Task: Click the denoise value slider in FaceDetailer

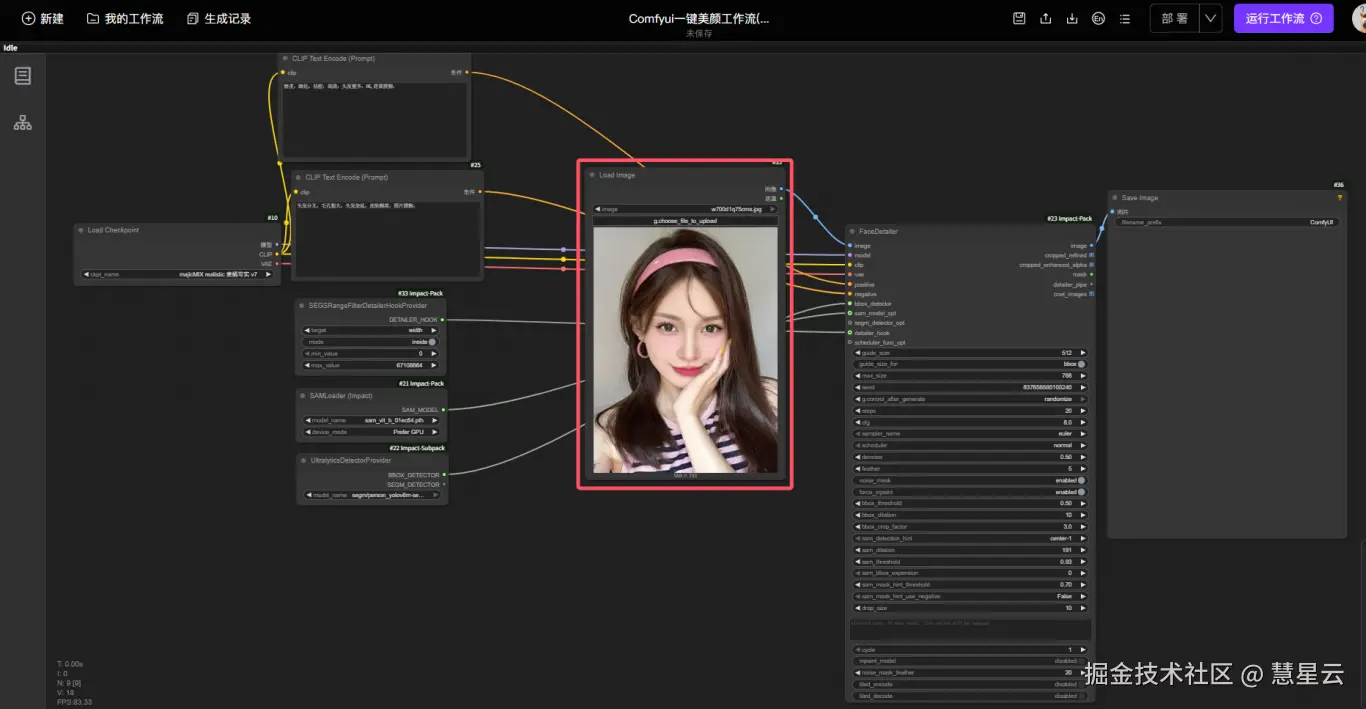Action: [969, 457]
